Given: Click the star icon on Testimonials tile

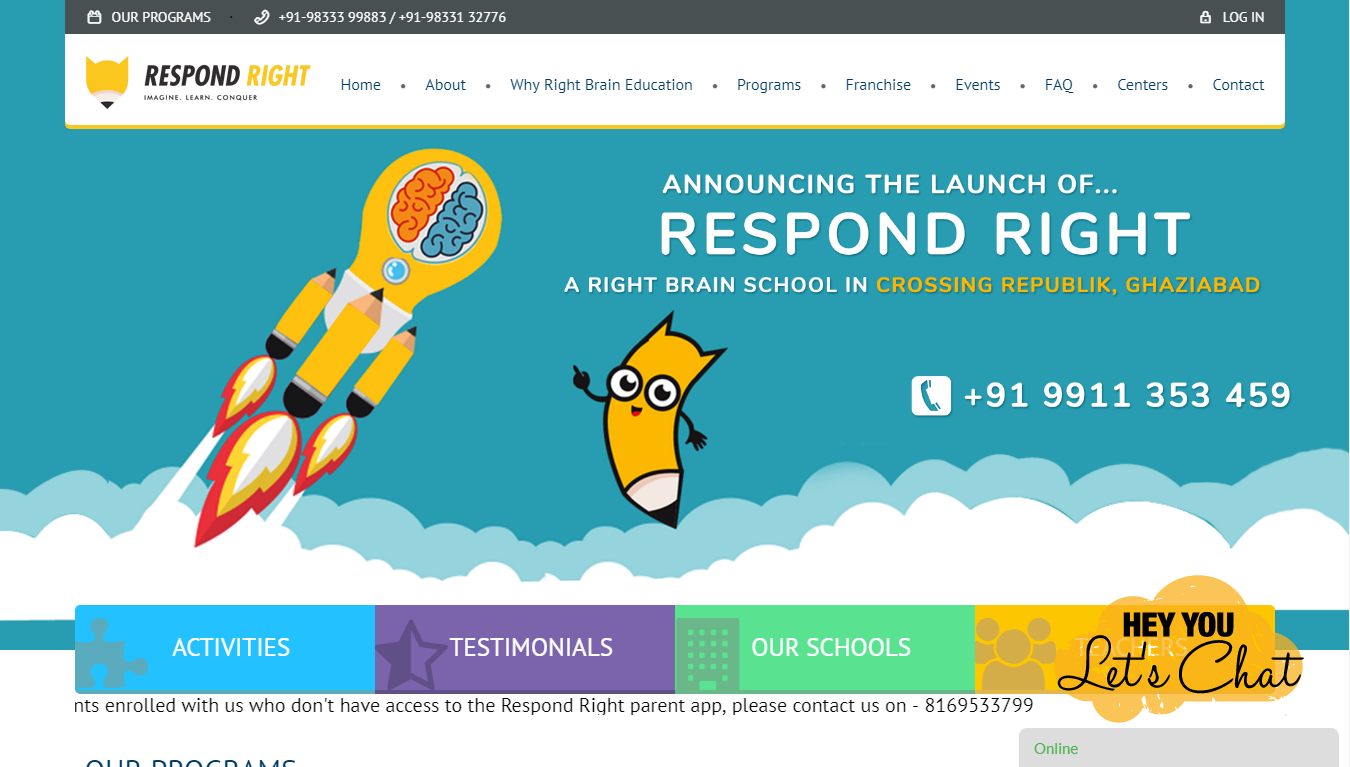Looking at the screenshot, I should (410, 653).
